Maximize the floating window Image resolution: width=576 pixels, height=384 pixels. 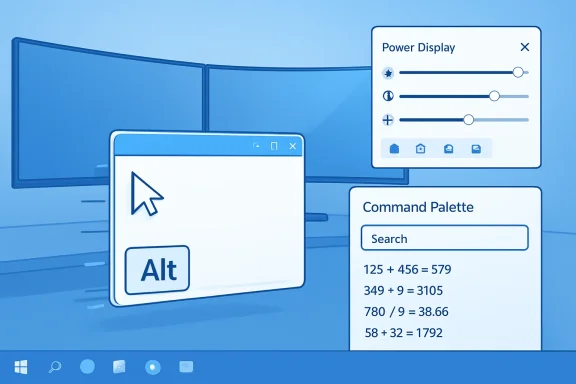coord(274,146)
